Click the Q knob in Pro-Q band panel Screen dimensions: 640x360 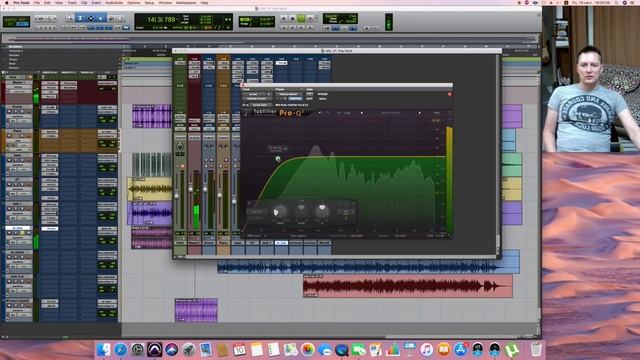coord(322,211)
